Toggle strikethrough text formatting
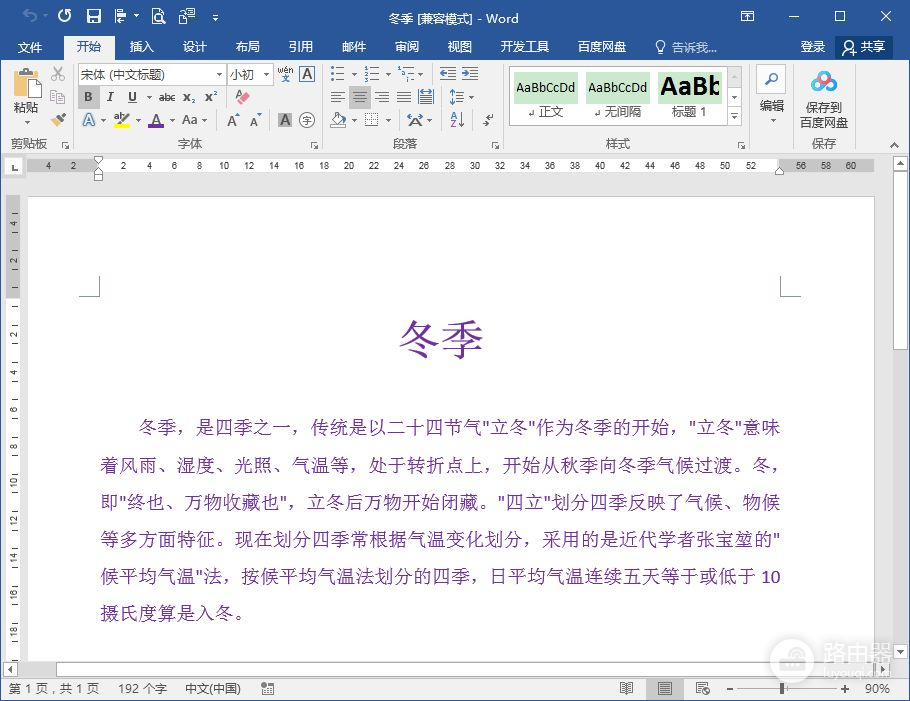The image size is (910, 701). pos(167,97)
